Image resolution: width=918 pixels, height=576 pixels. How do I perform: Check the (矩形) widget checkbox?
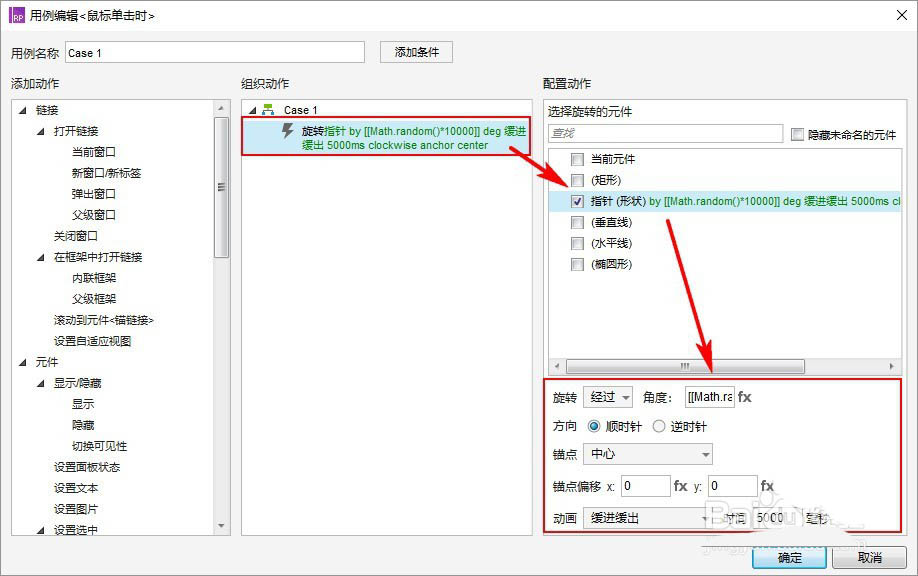577,180
